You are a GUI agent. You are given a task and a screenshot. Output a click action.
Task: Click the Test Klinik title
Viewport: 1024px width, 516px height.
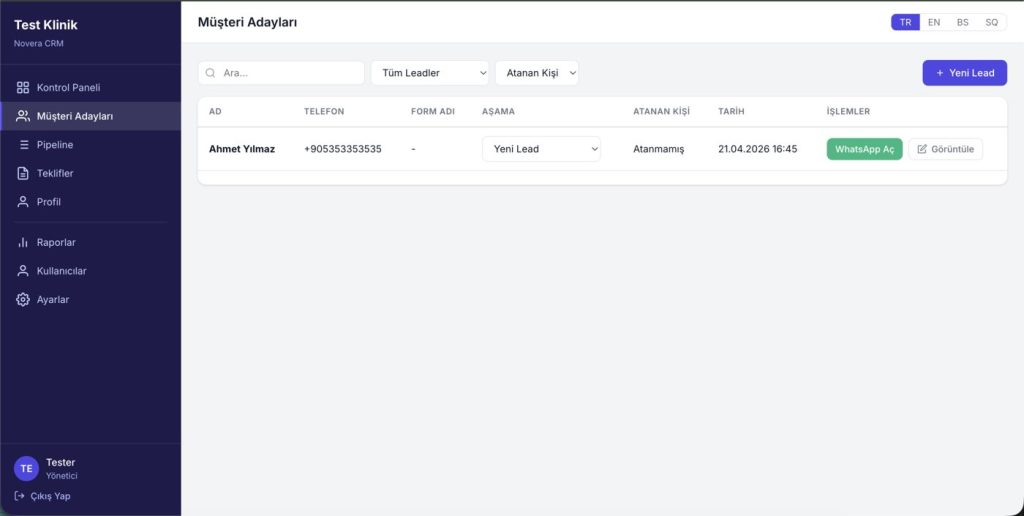click(x=46, y=25)
